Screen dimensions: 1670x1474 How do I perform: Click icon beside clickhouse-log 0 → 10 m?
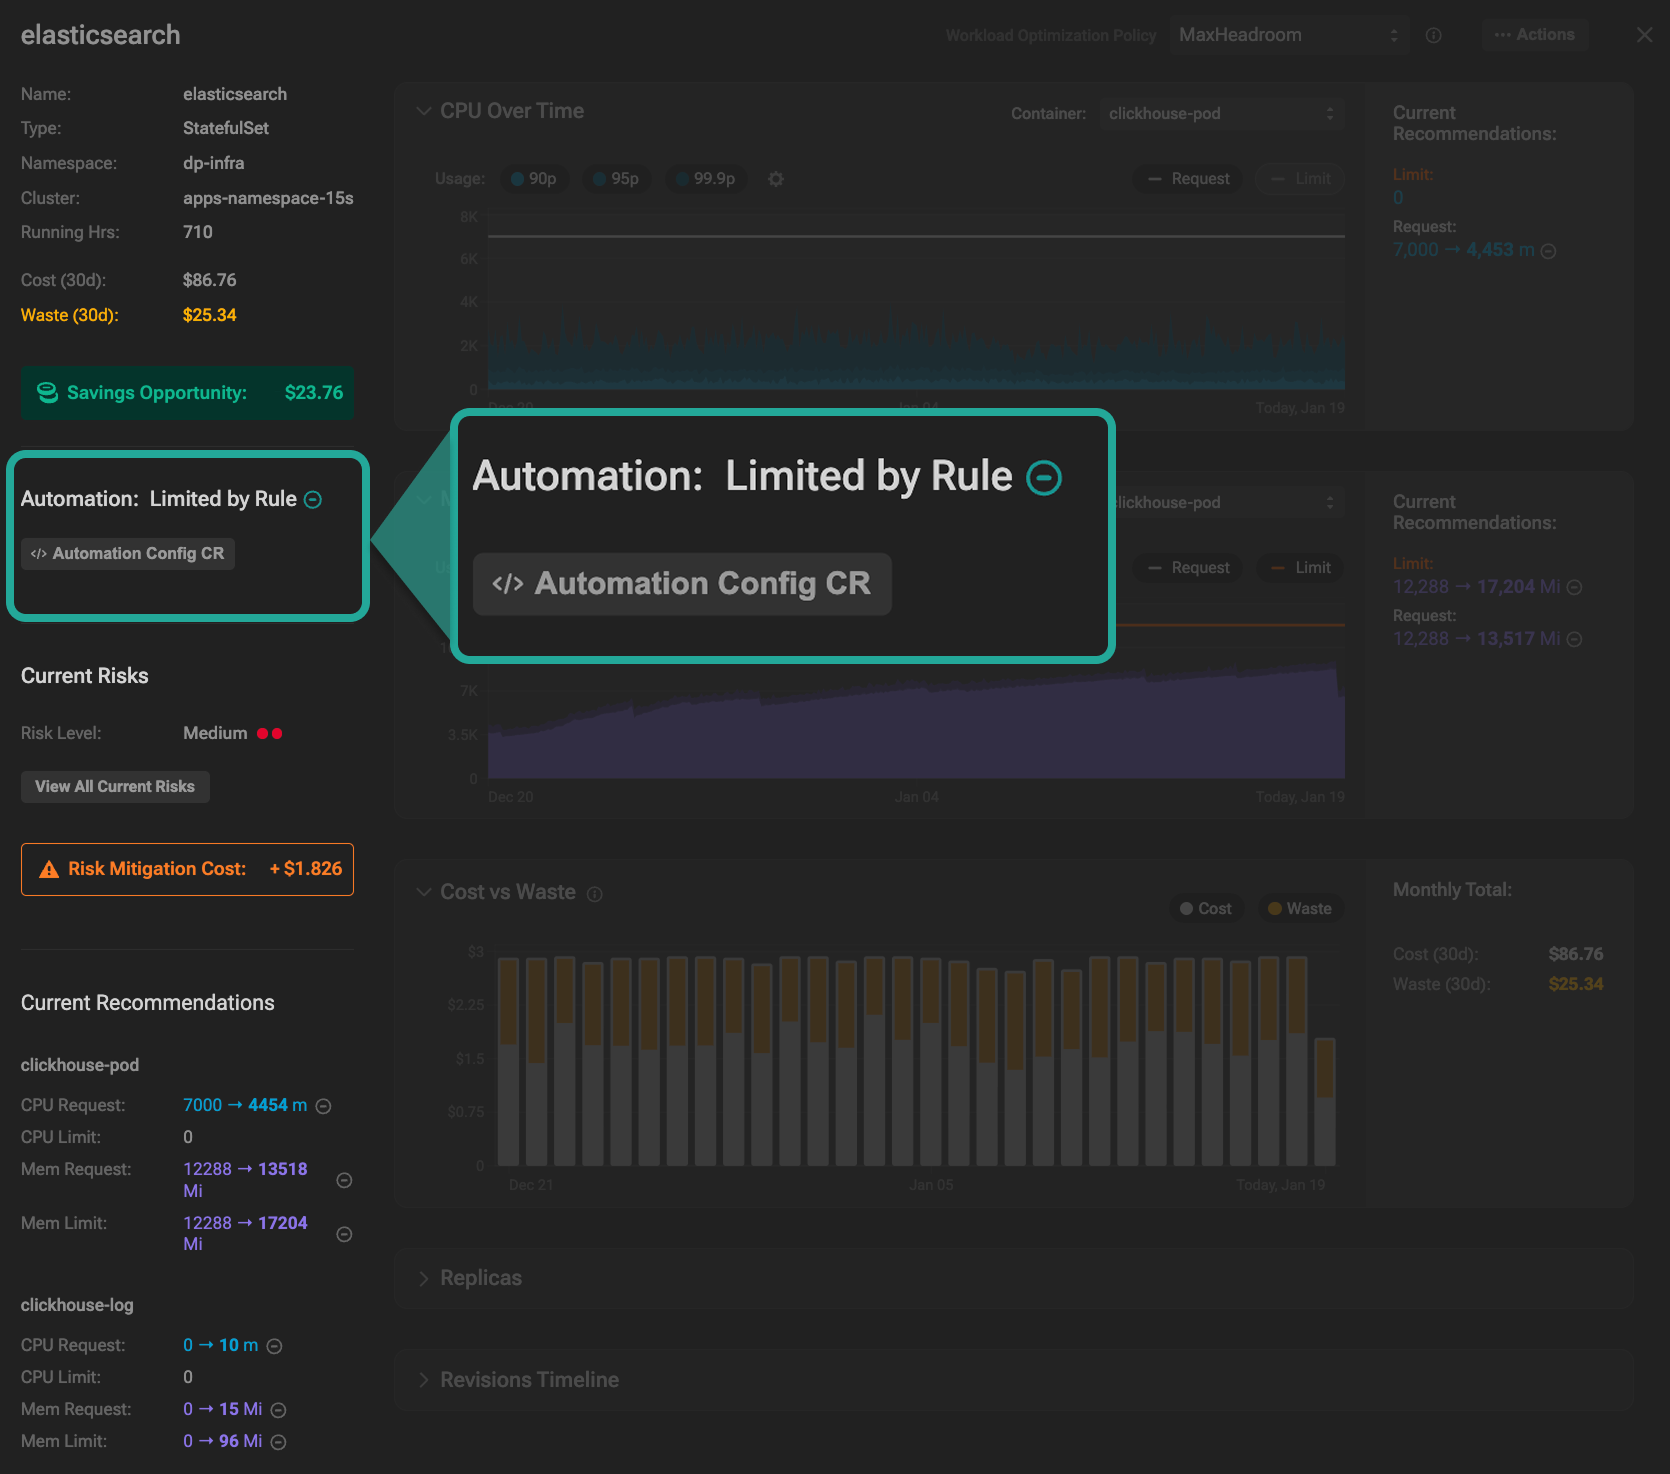[x=275, y=1346]
